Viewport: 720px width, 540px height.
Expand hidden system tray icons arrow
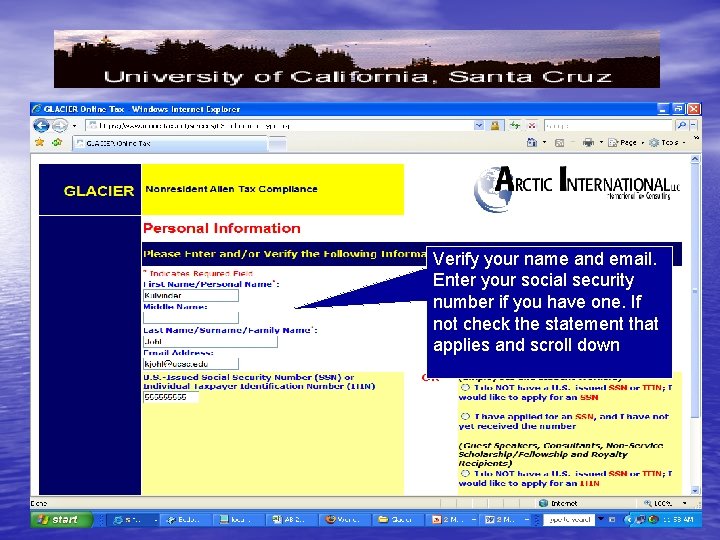[628, 520]
